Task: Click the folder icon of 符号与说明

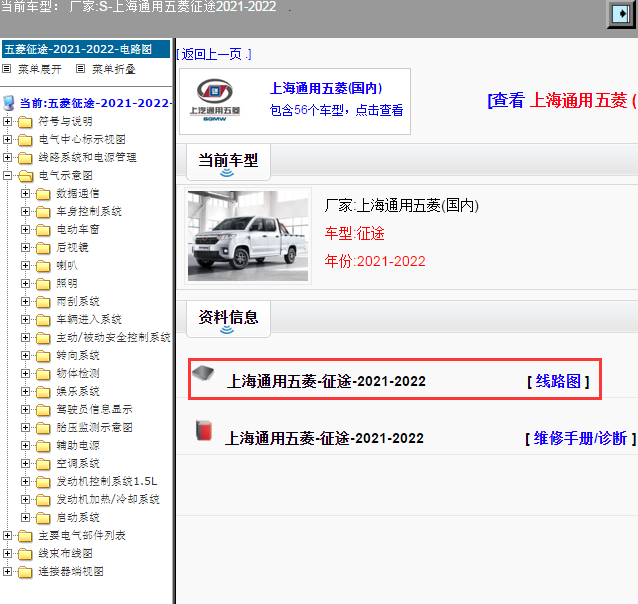Action: point(25,122)
